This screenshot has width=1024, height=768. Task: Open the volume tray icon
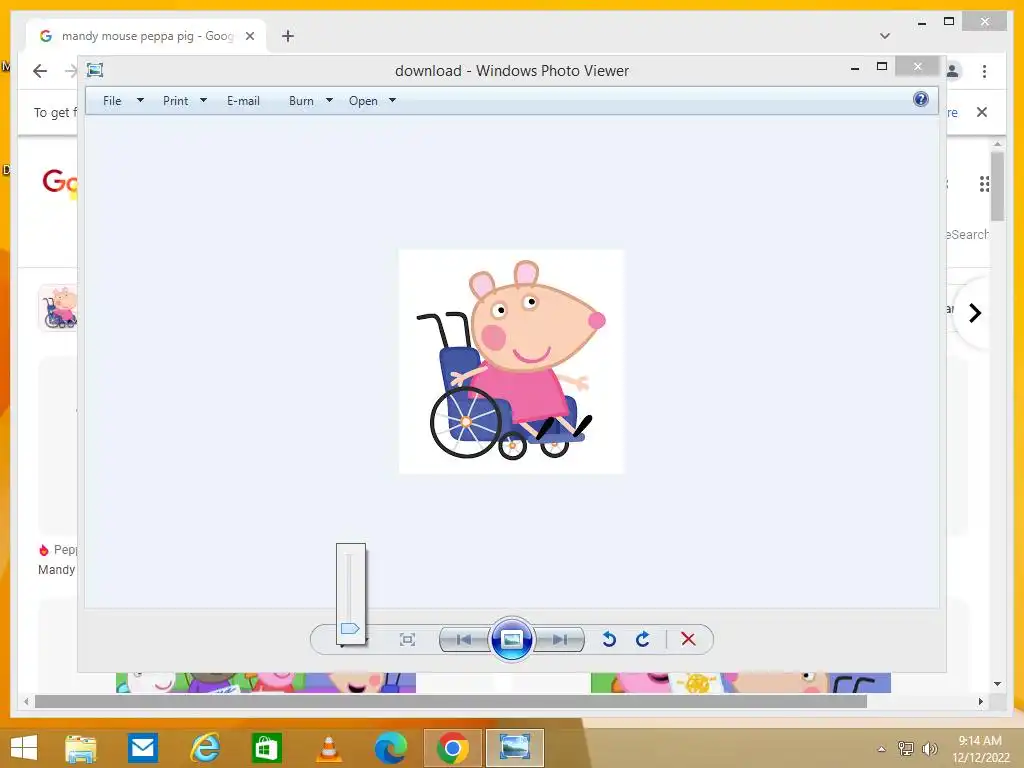930,748
